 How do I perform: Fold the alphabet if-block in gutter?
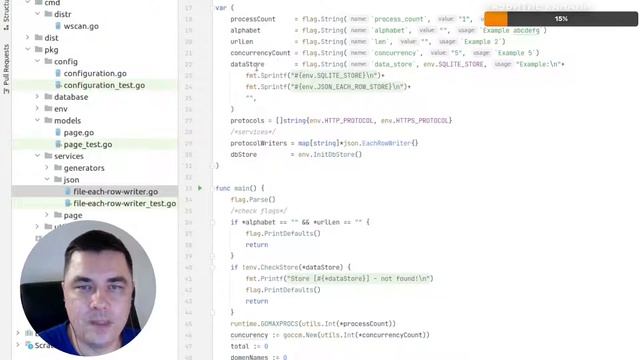tap(212, 222)
